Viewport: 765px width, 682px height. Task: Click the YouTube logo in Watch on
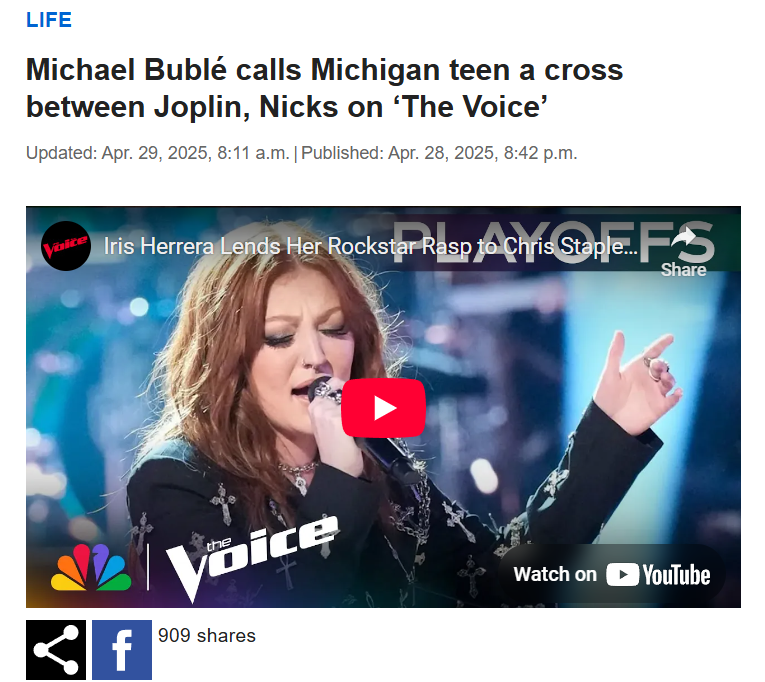[x=658, y=575]
